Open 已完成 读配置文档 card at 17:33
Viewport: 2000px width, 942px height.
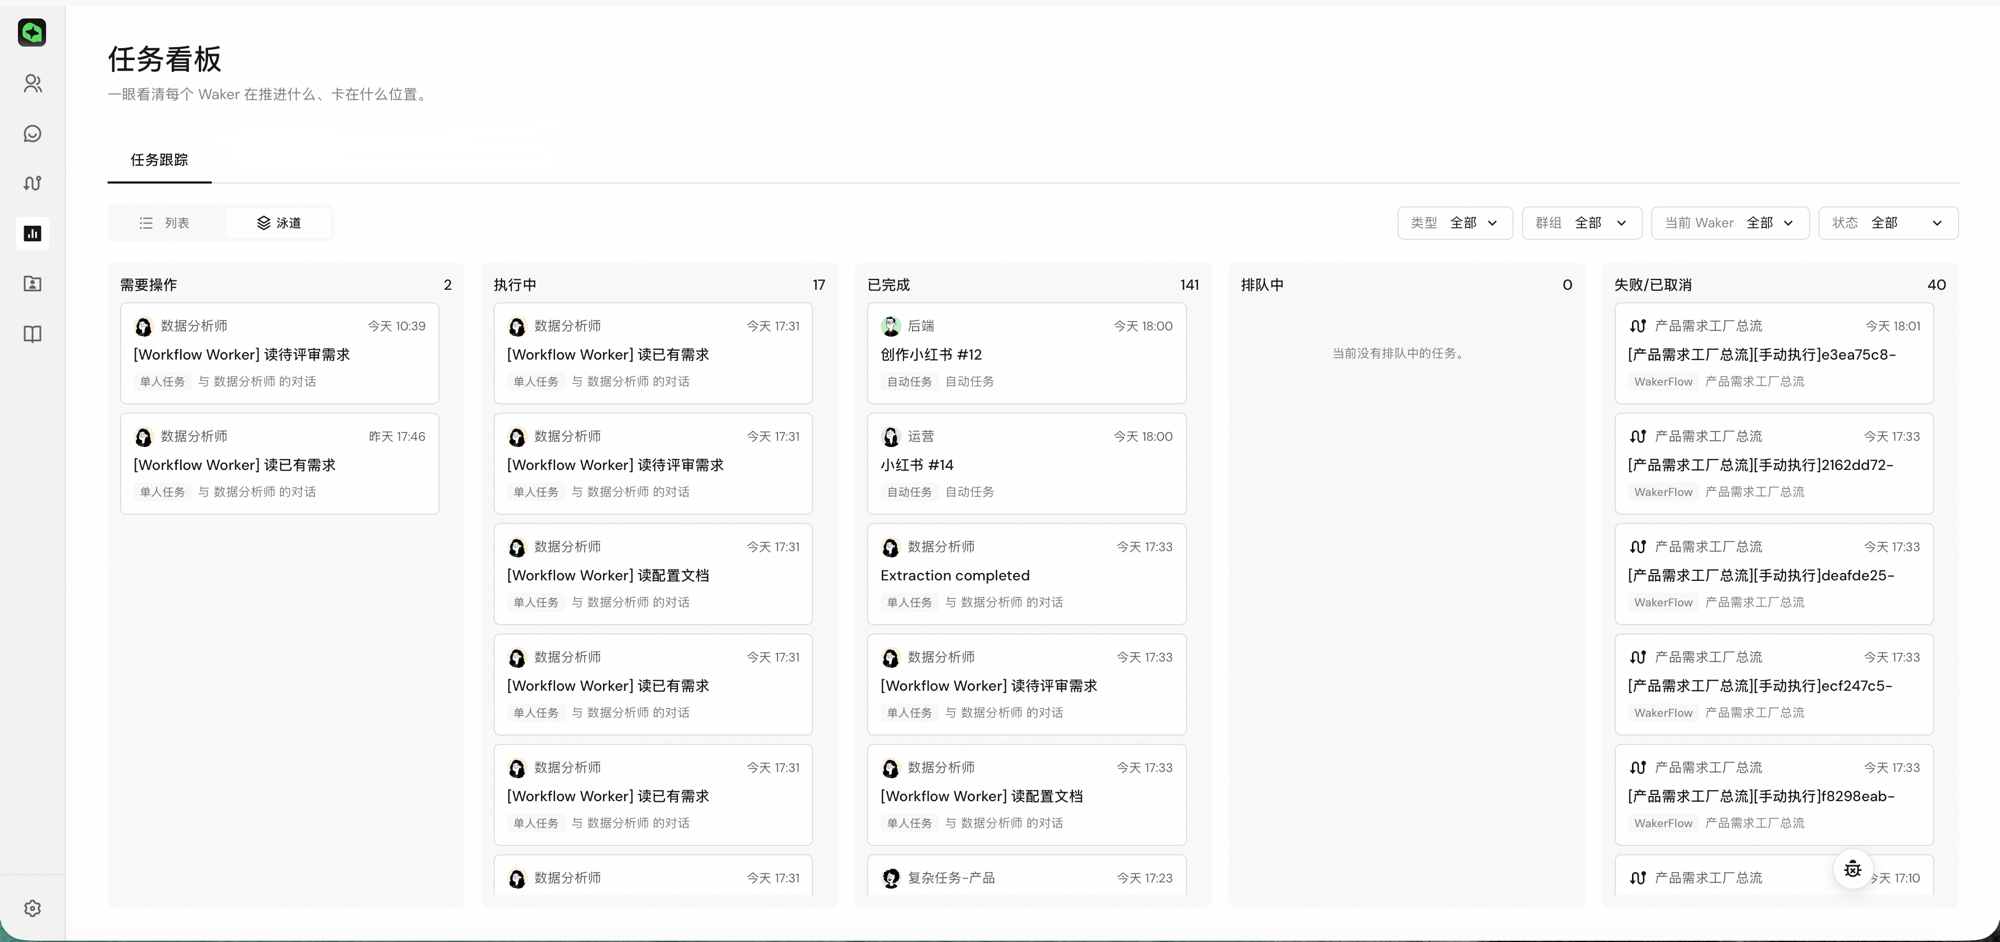1026,795
